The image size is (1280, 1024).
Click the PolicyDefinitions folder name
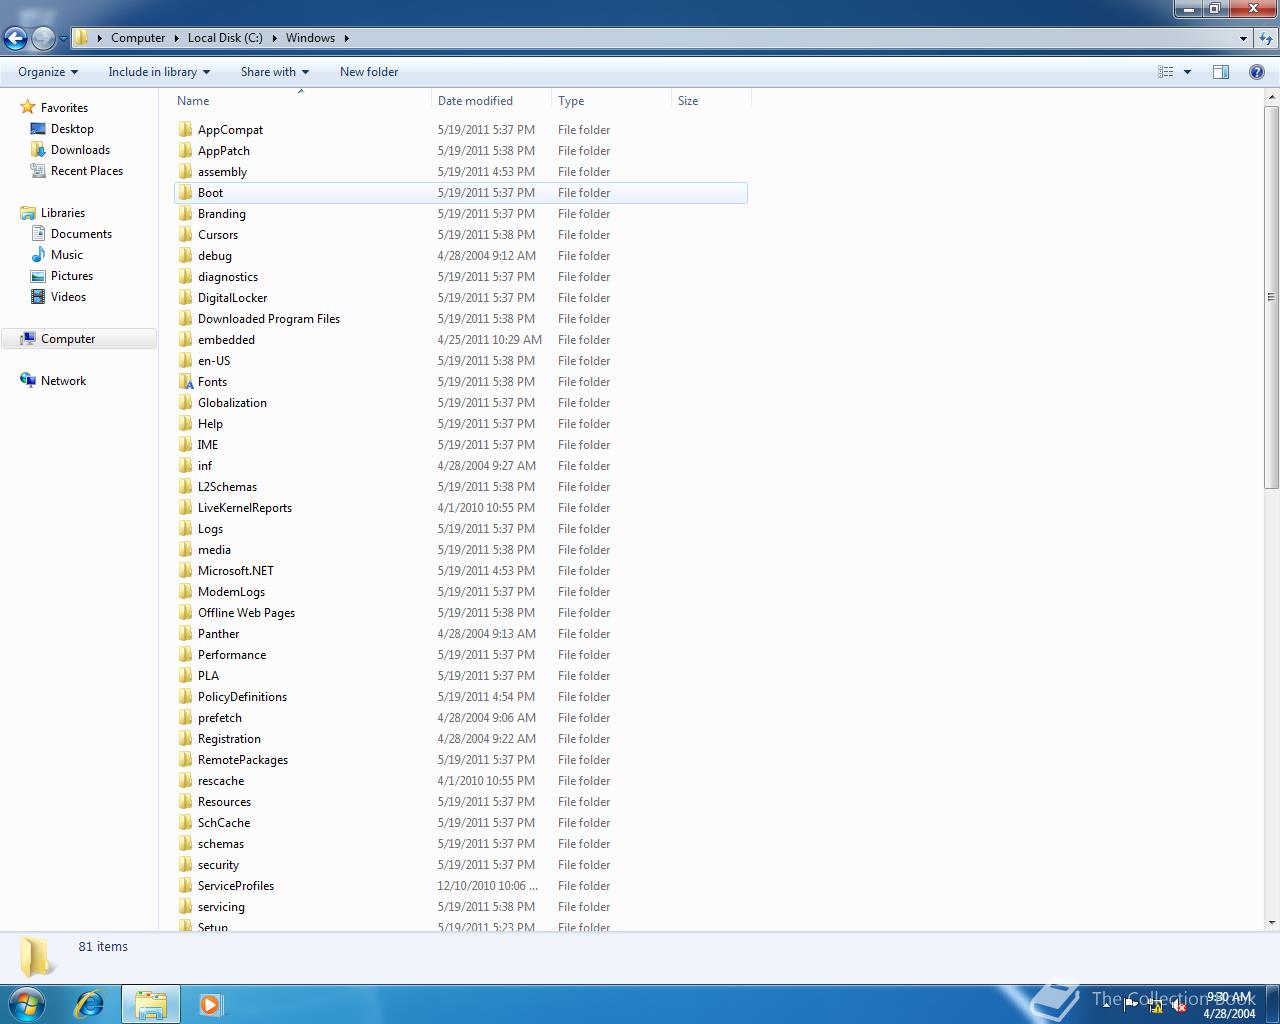(242, 697)
